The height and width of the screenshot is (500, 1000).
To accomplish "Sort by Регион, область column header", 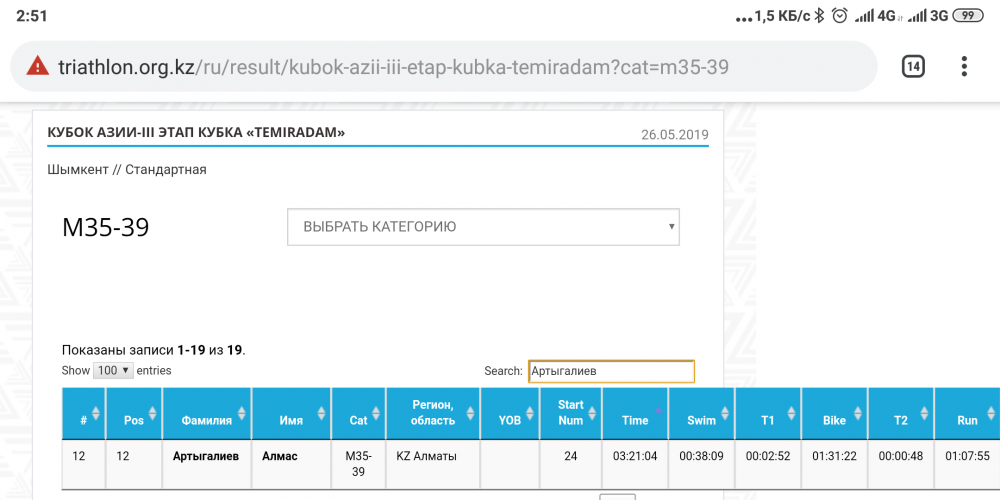I will [432, 413].
